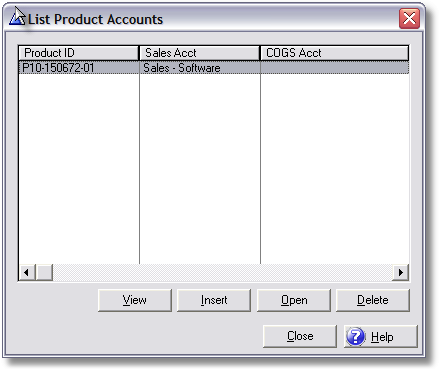Click the Insert button

coord(214,300)
